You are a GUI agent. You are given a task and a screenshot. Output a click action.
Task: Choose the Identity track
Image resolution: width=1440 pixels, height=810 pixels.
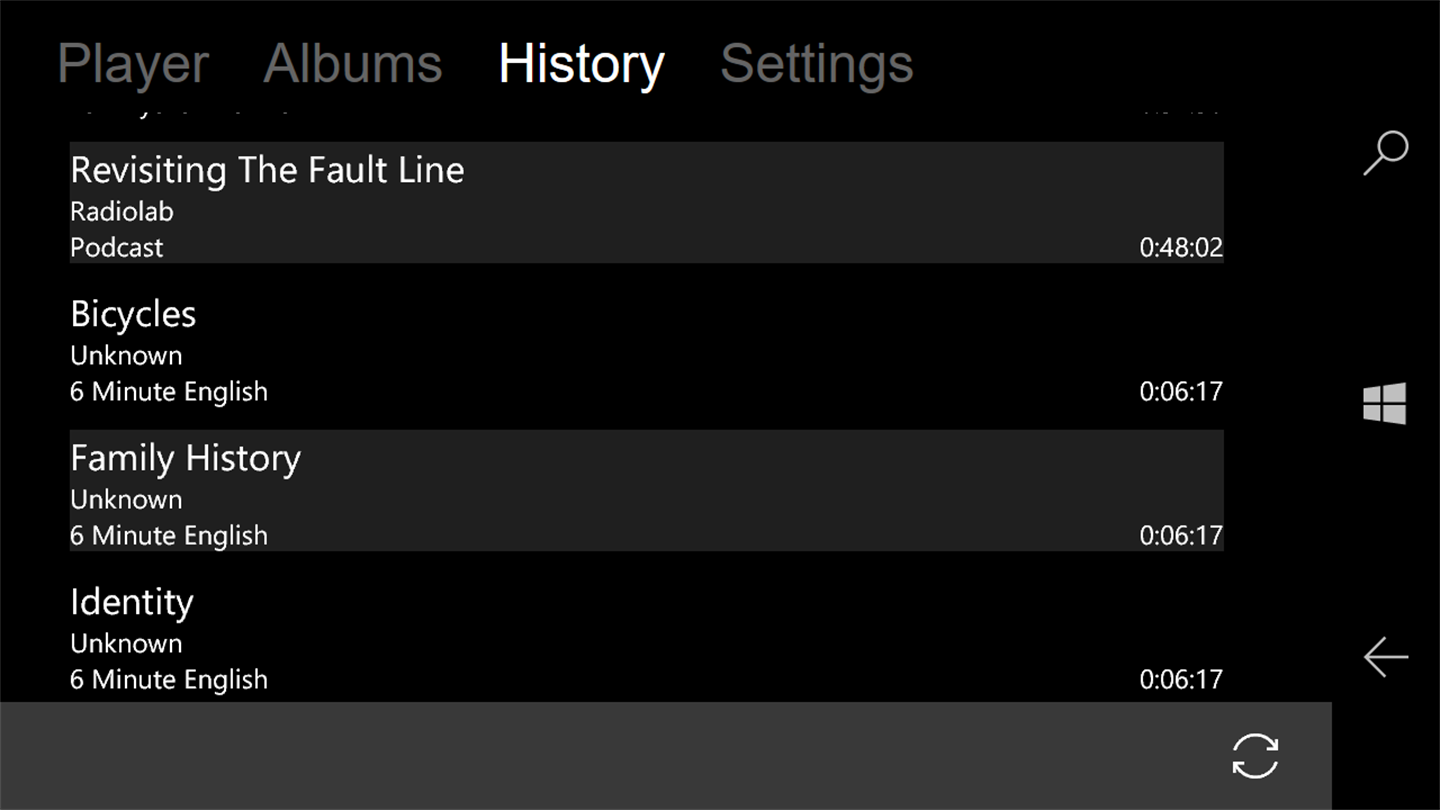tap(131, 603)
